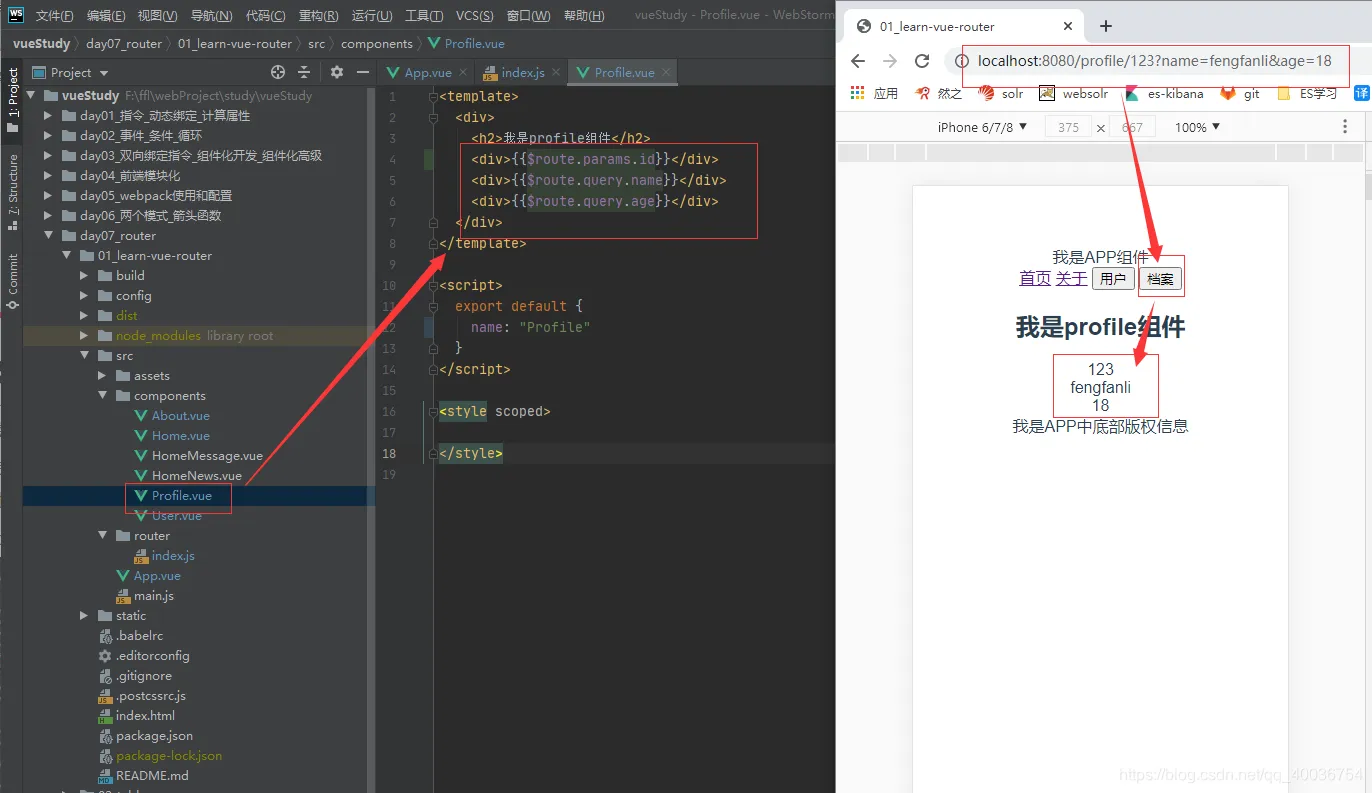Expand the static folder
The width and height of the screenshot is (1372, 793).
[84, 616]
